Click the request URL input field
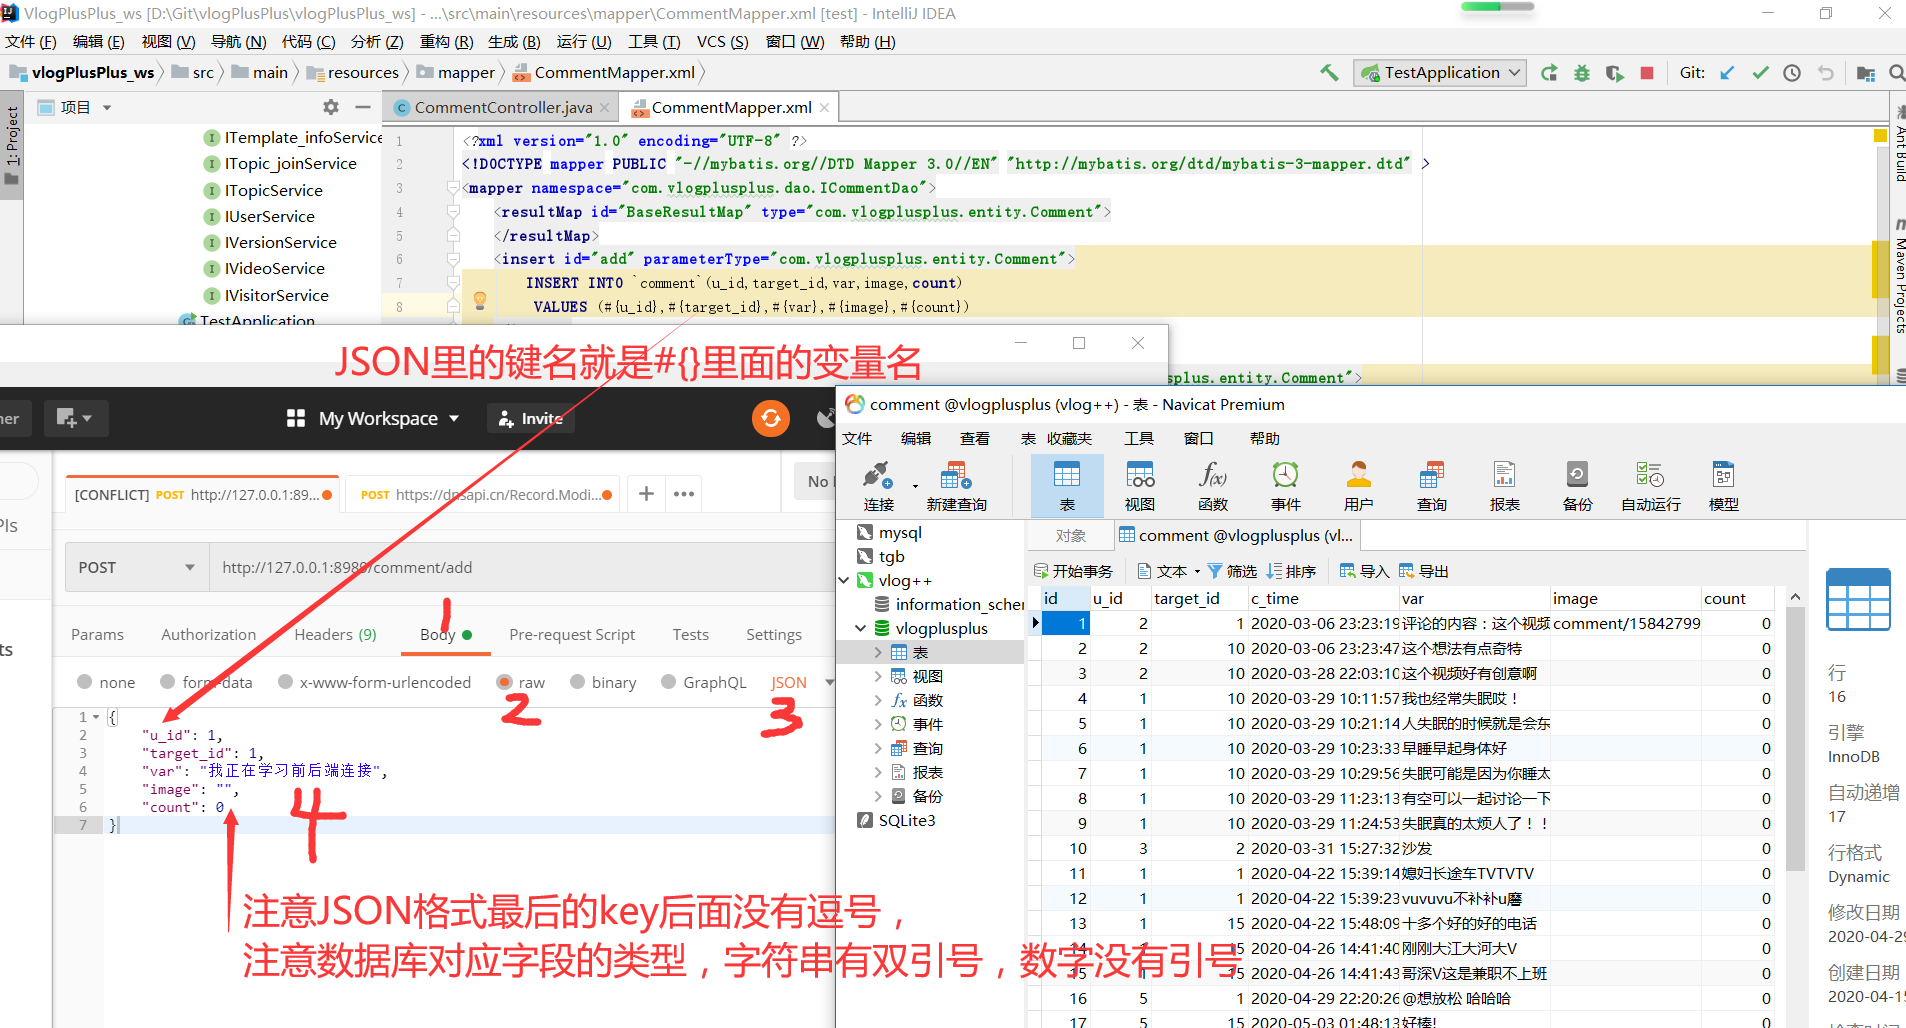This screenshot has height=1028, width=1906. pyautogui.click(x=522, y=567)
